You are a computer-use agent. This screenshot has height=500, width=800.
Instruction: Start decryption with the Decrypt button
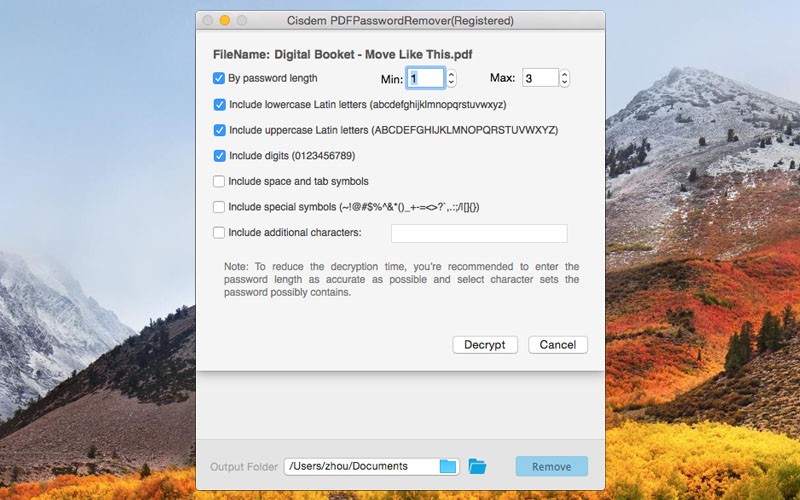point(485,345)
